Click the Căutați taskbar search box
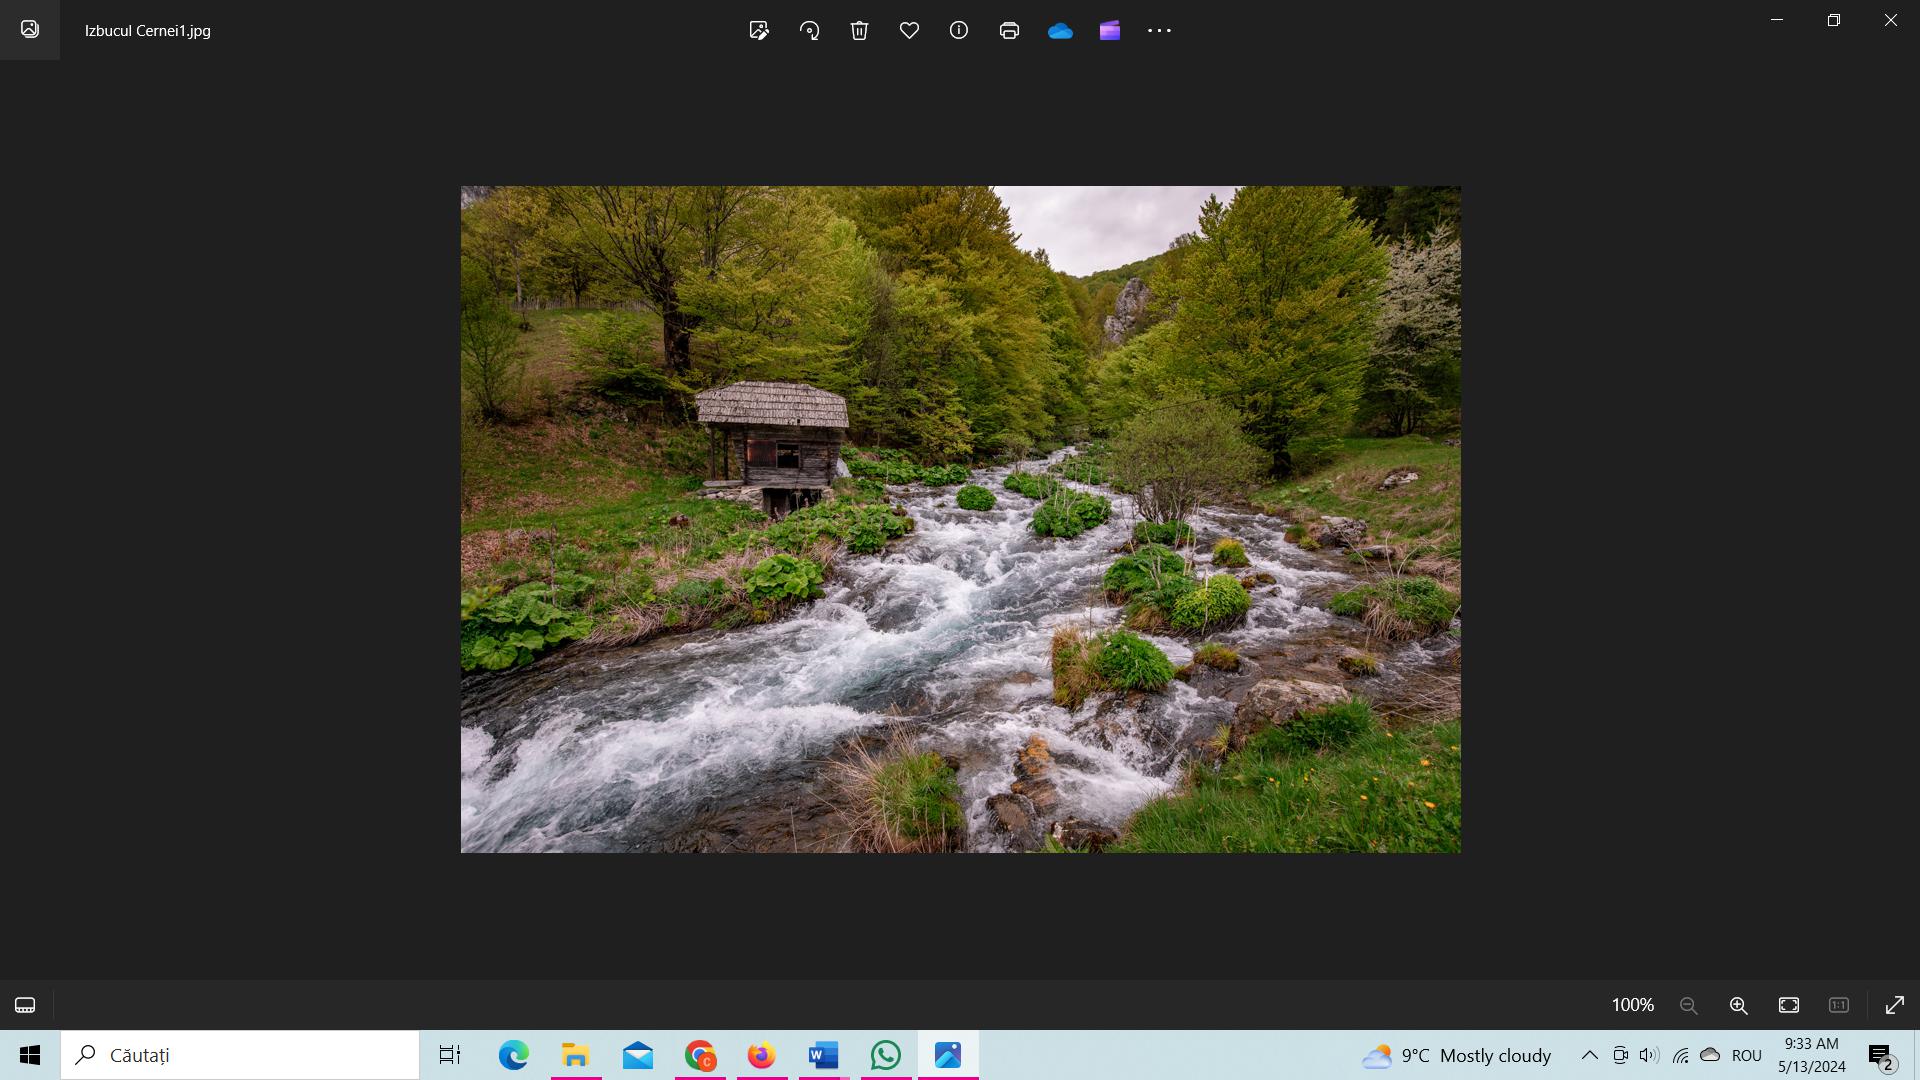This screenshot has height=1080, width=1920. point(240,1055)
